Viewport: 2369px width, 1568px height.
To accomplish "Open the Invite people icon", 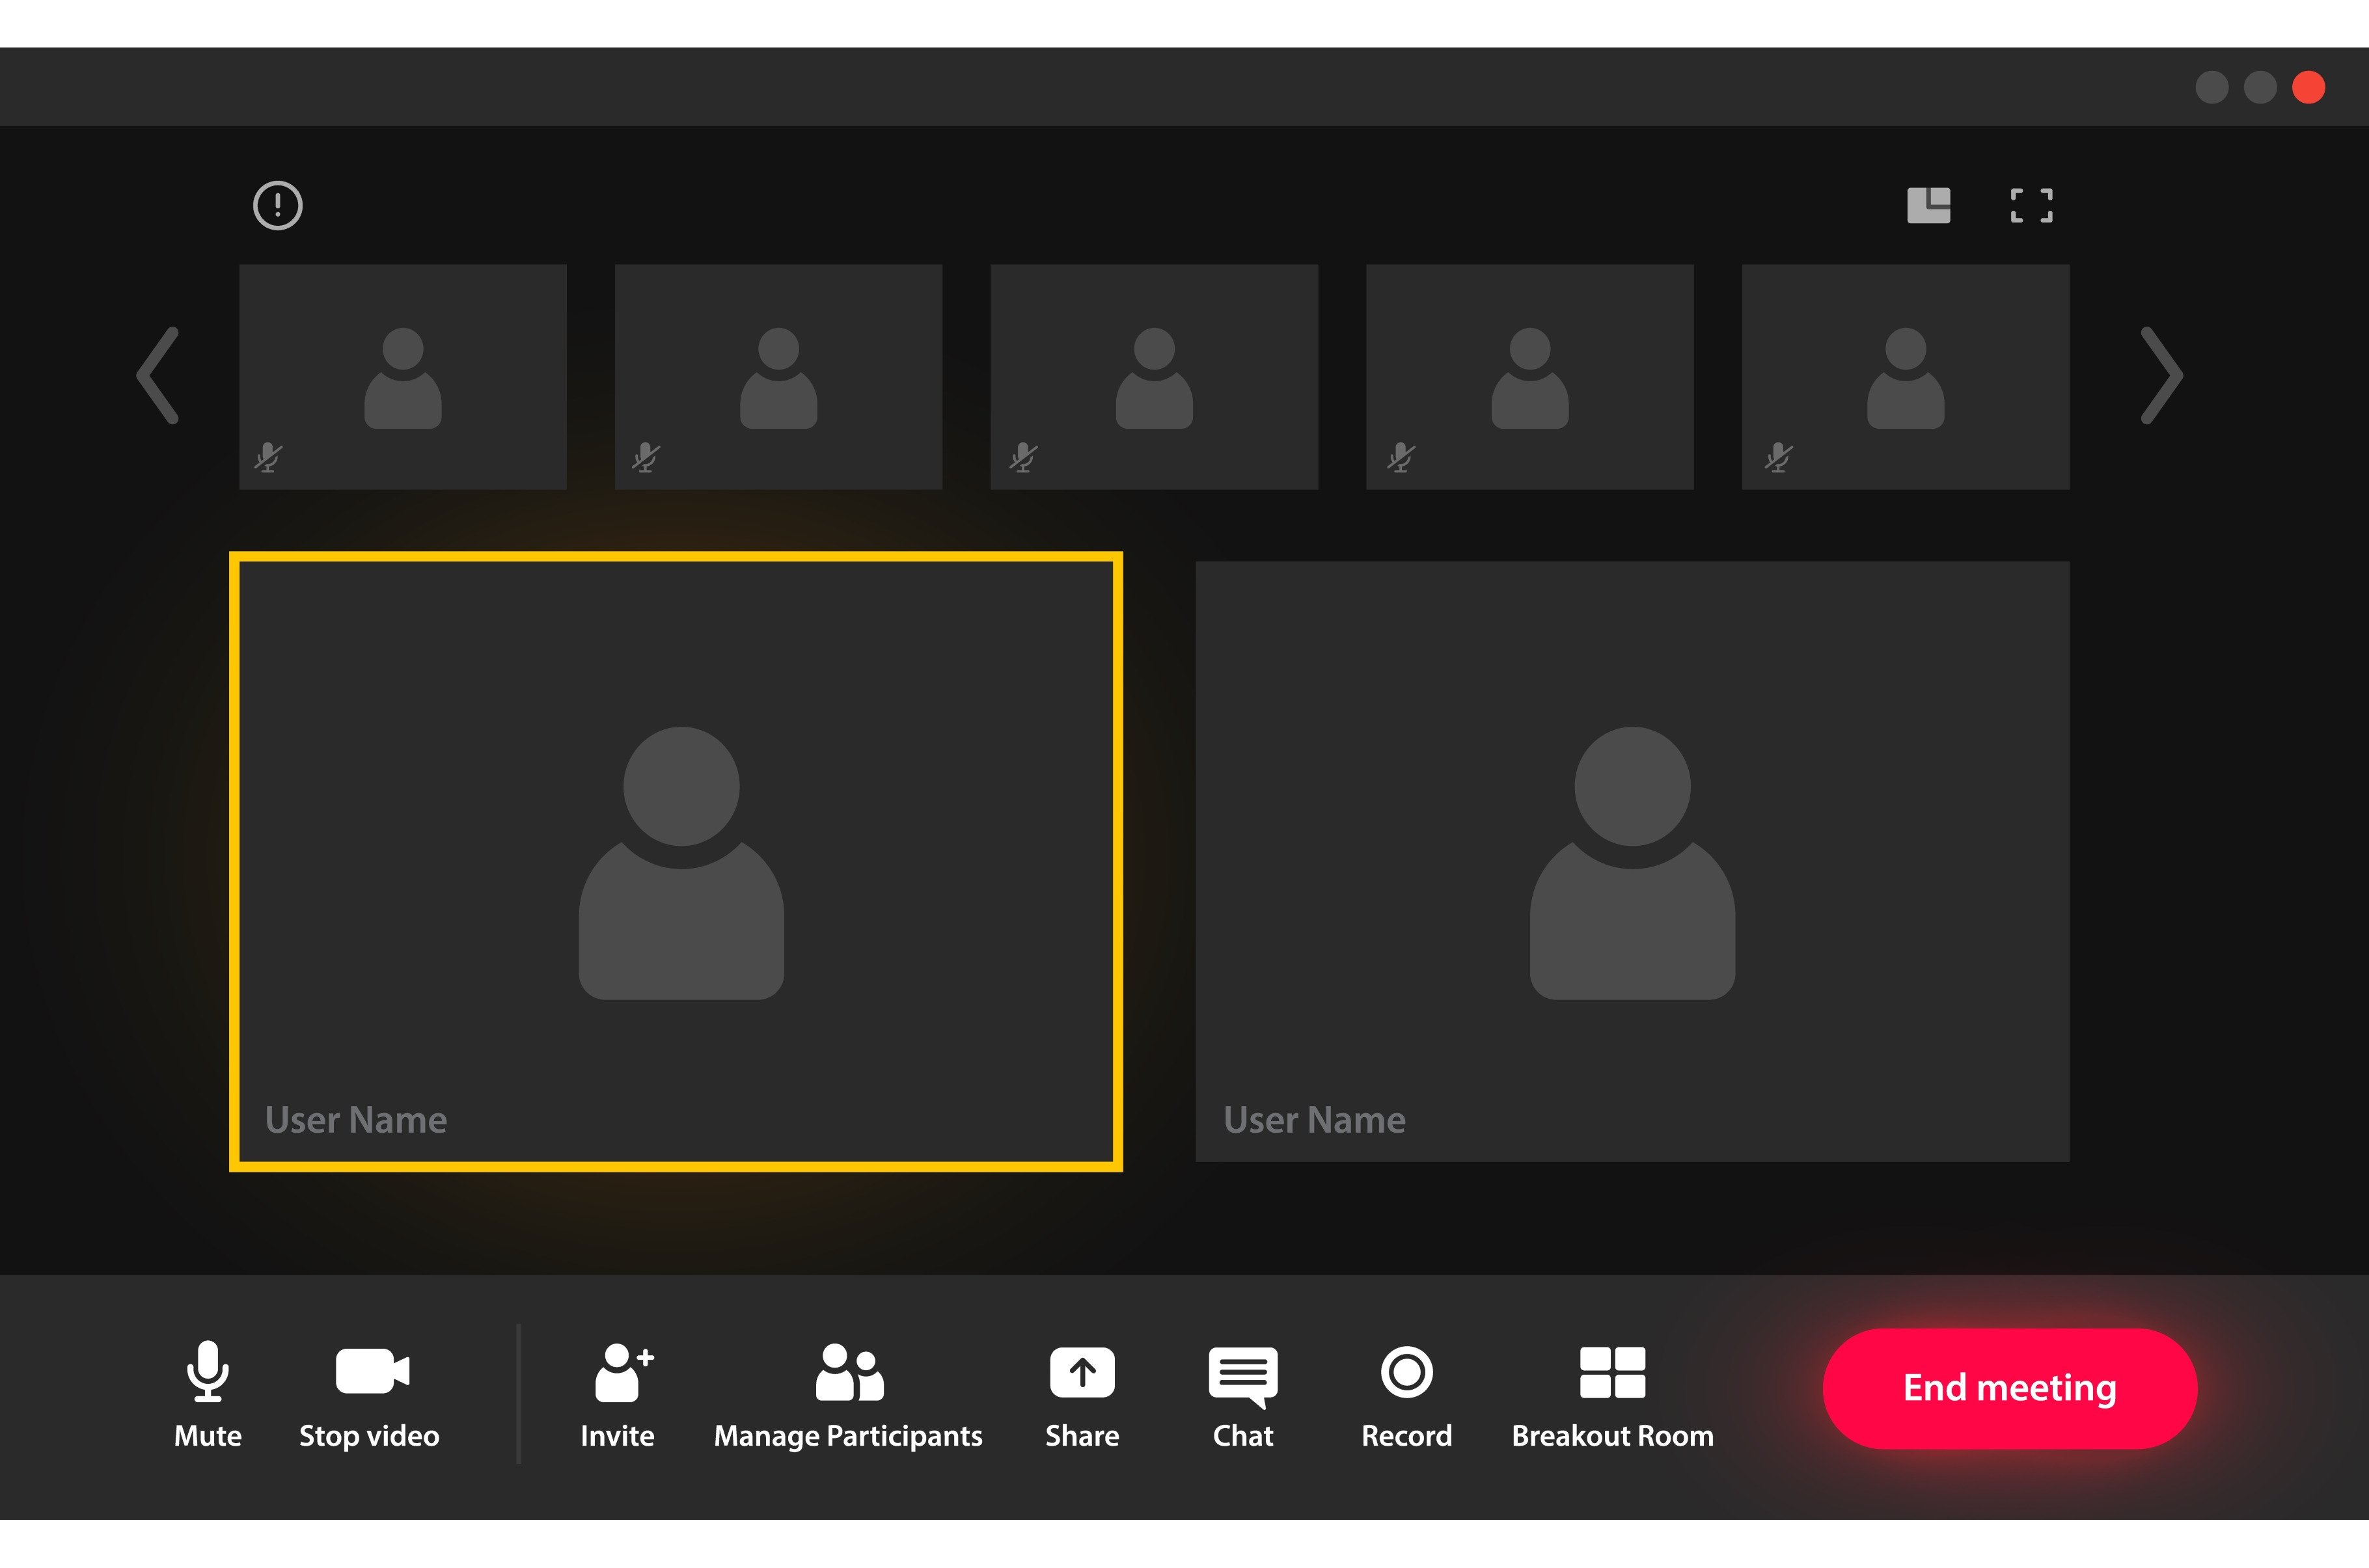I will (620, 1372).
